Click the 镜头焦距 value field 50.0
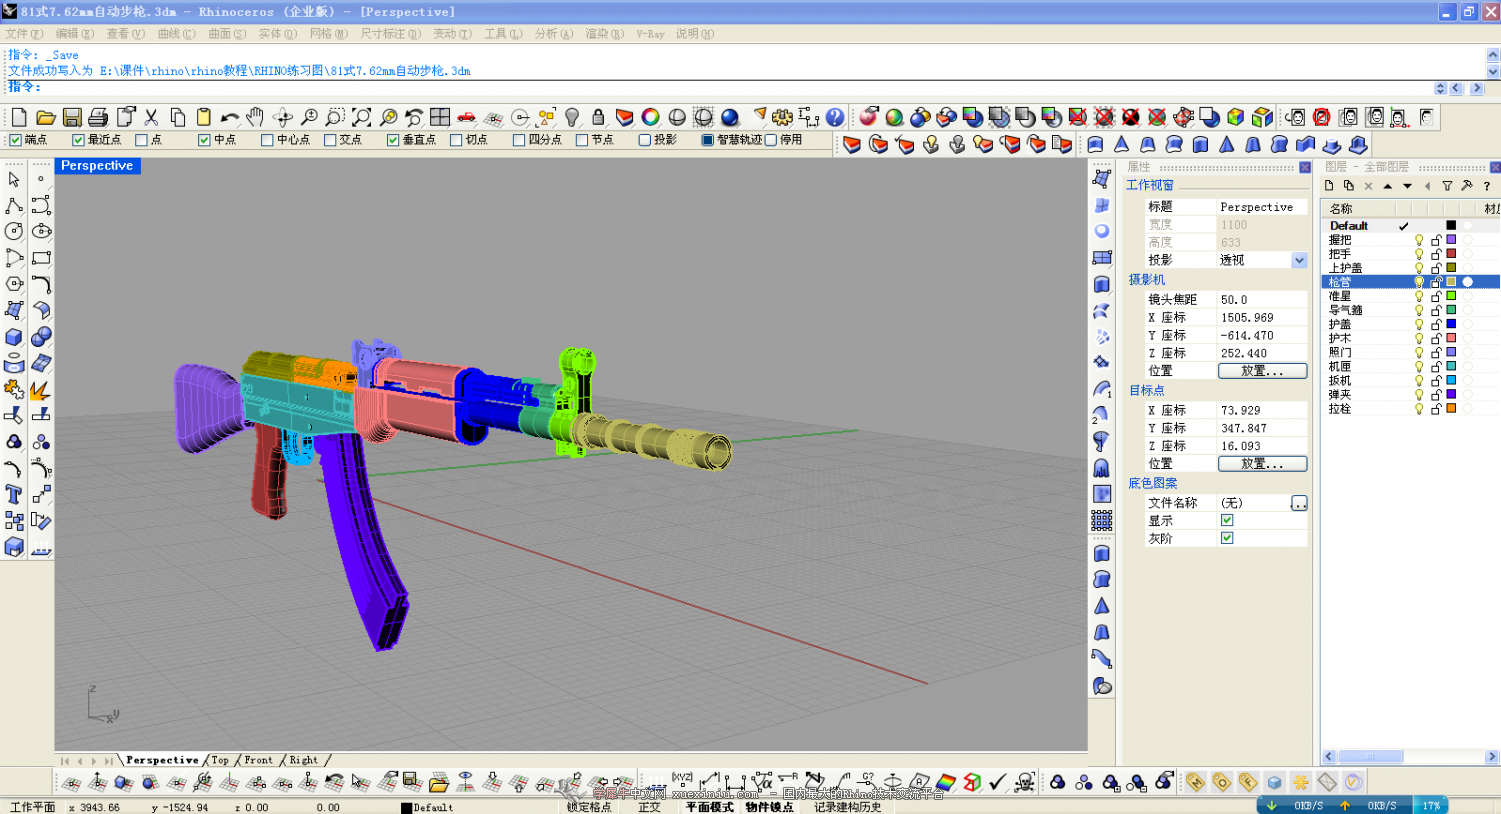 (x=1262, y=300)
